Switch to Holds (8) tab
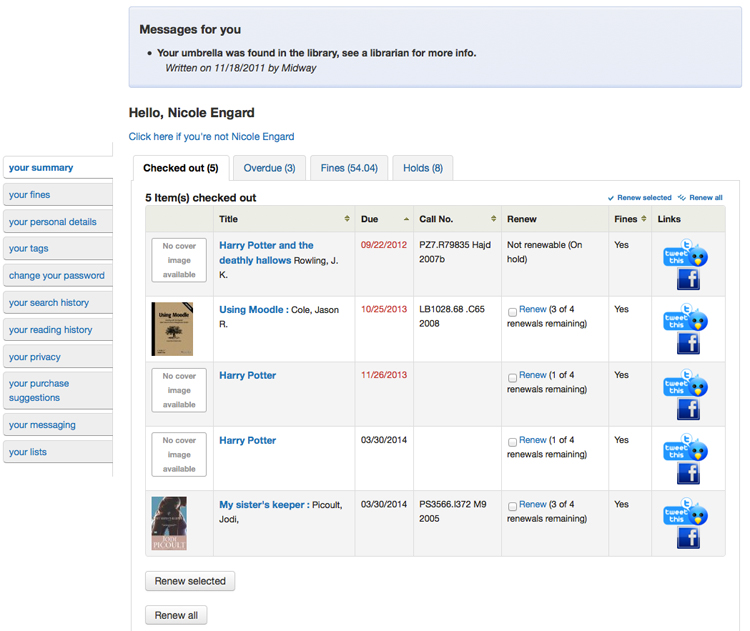The width and height of the screenshot is (750, 631). pos(422,168)
